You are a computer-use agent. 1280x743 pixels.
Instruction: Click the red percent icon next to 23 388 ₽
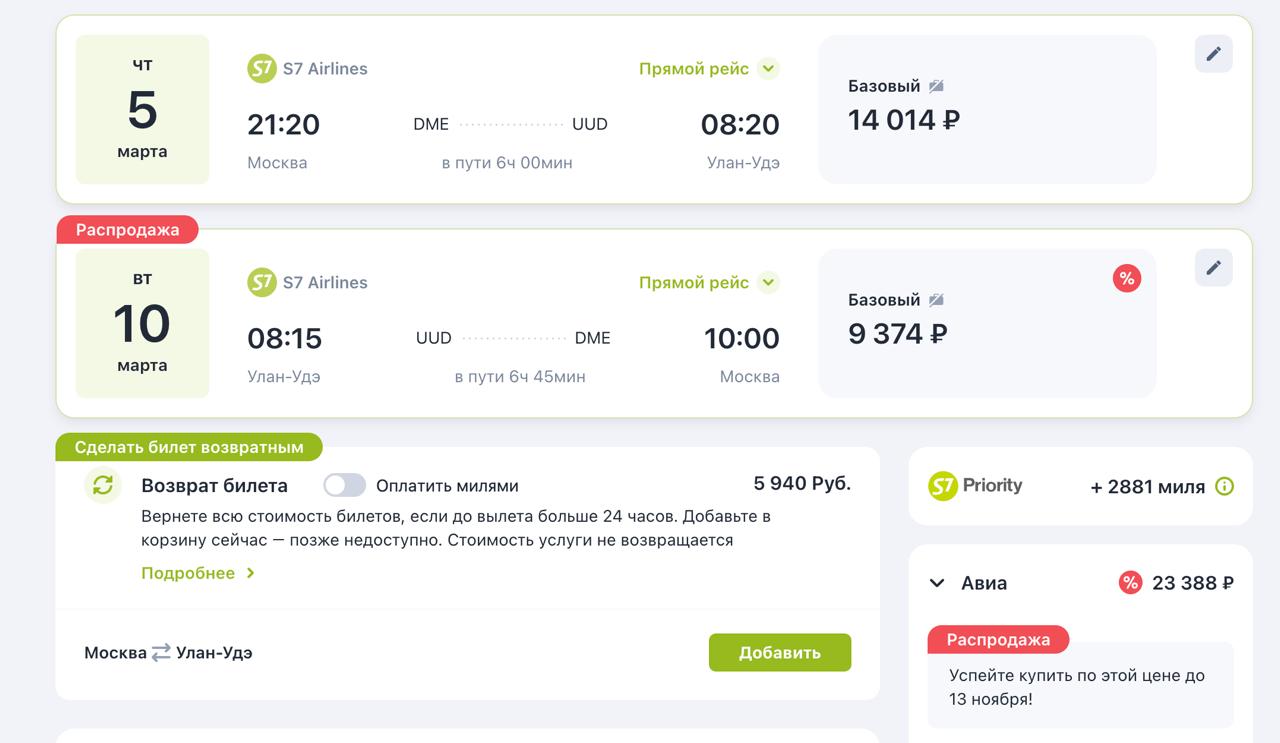click(1130, 583)
